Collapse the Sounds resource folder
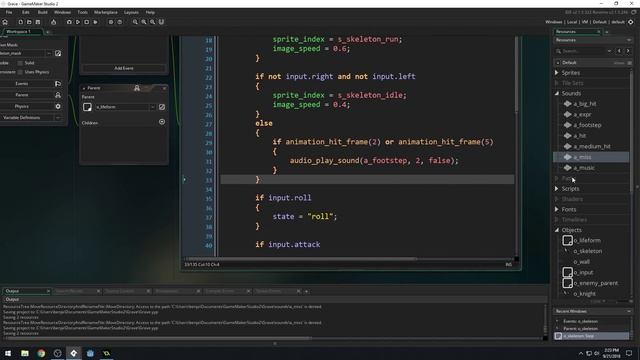 557,93
